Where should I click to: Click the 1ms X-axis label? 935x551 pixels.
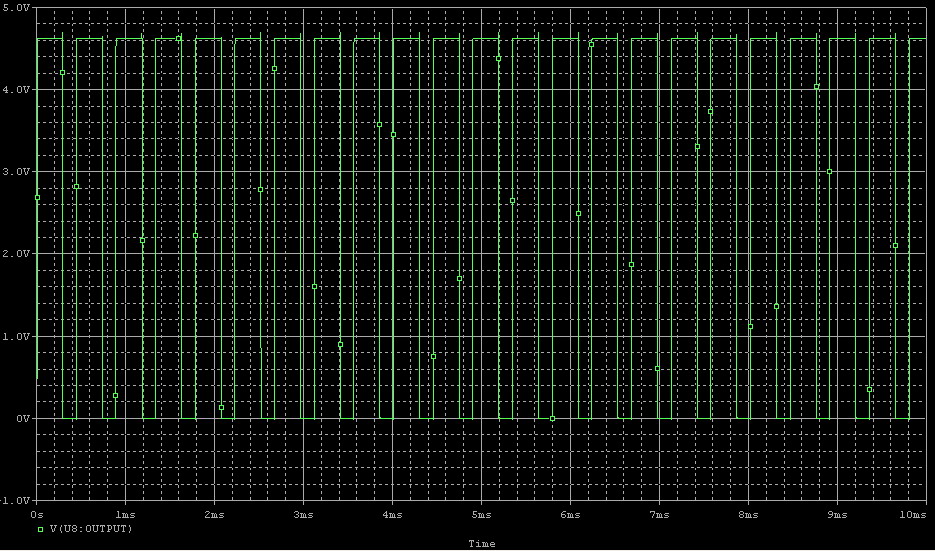point(124,514)
